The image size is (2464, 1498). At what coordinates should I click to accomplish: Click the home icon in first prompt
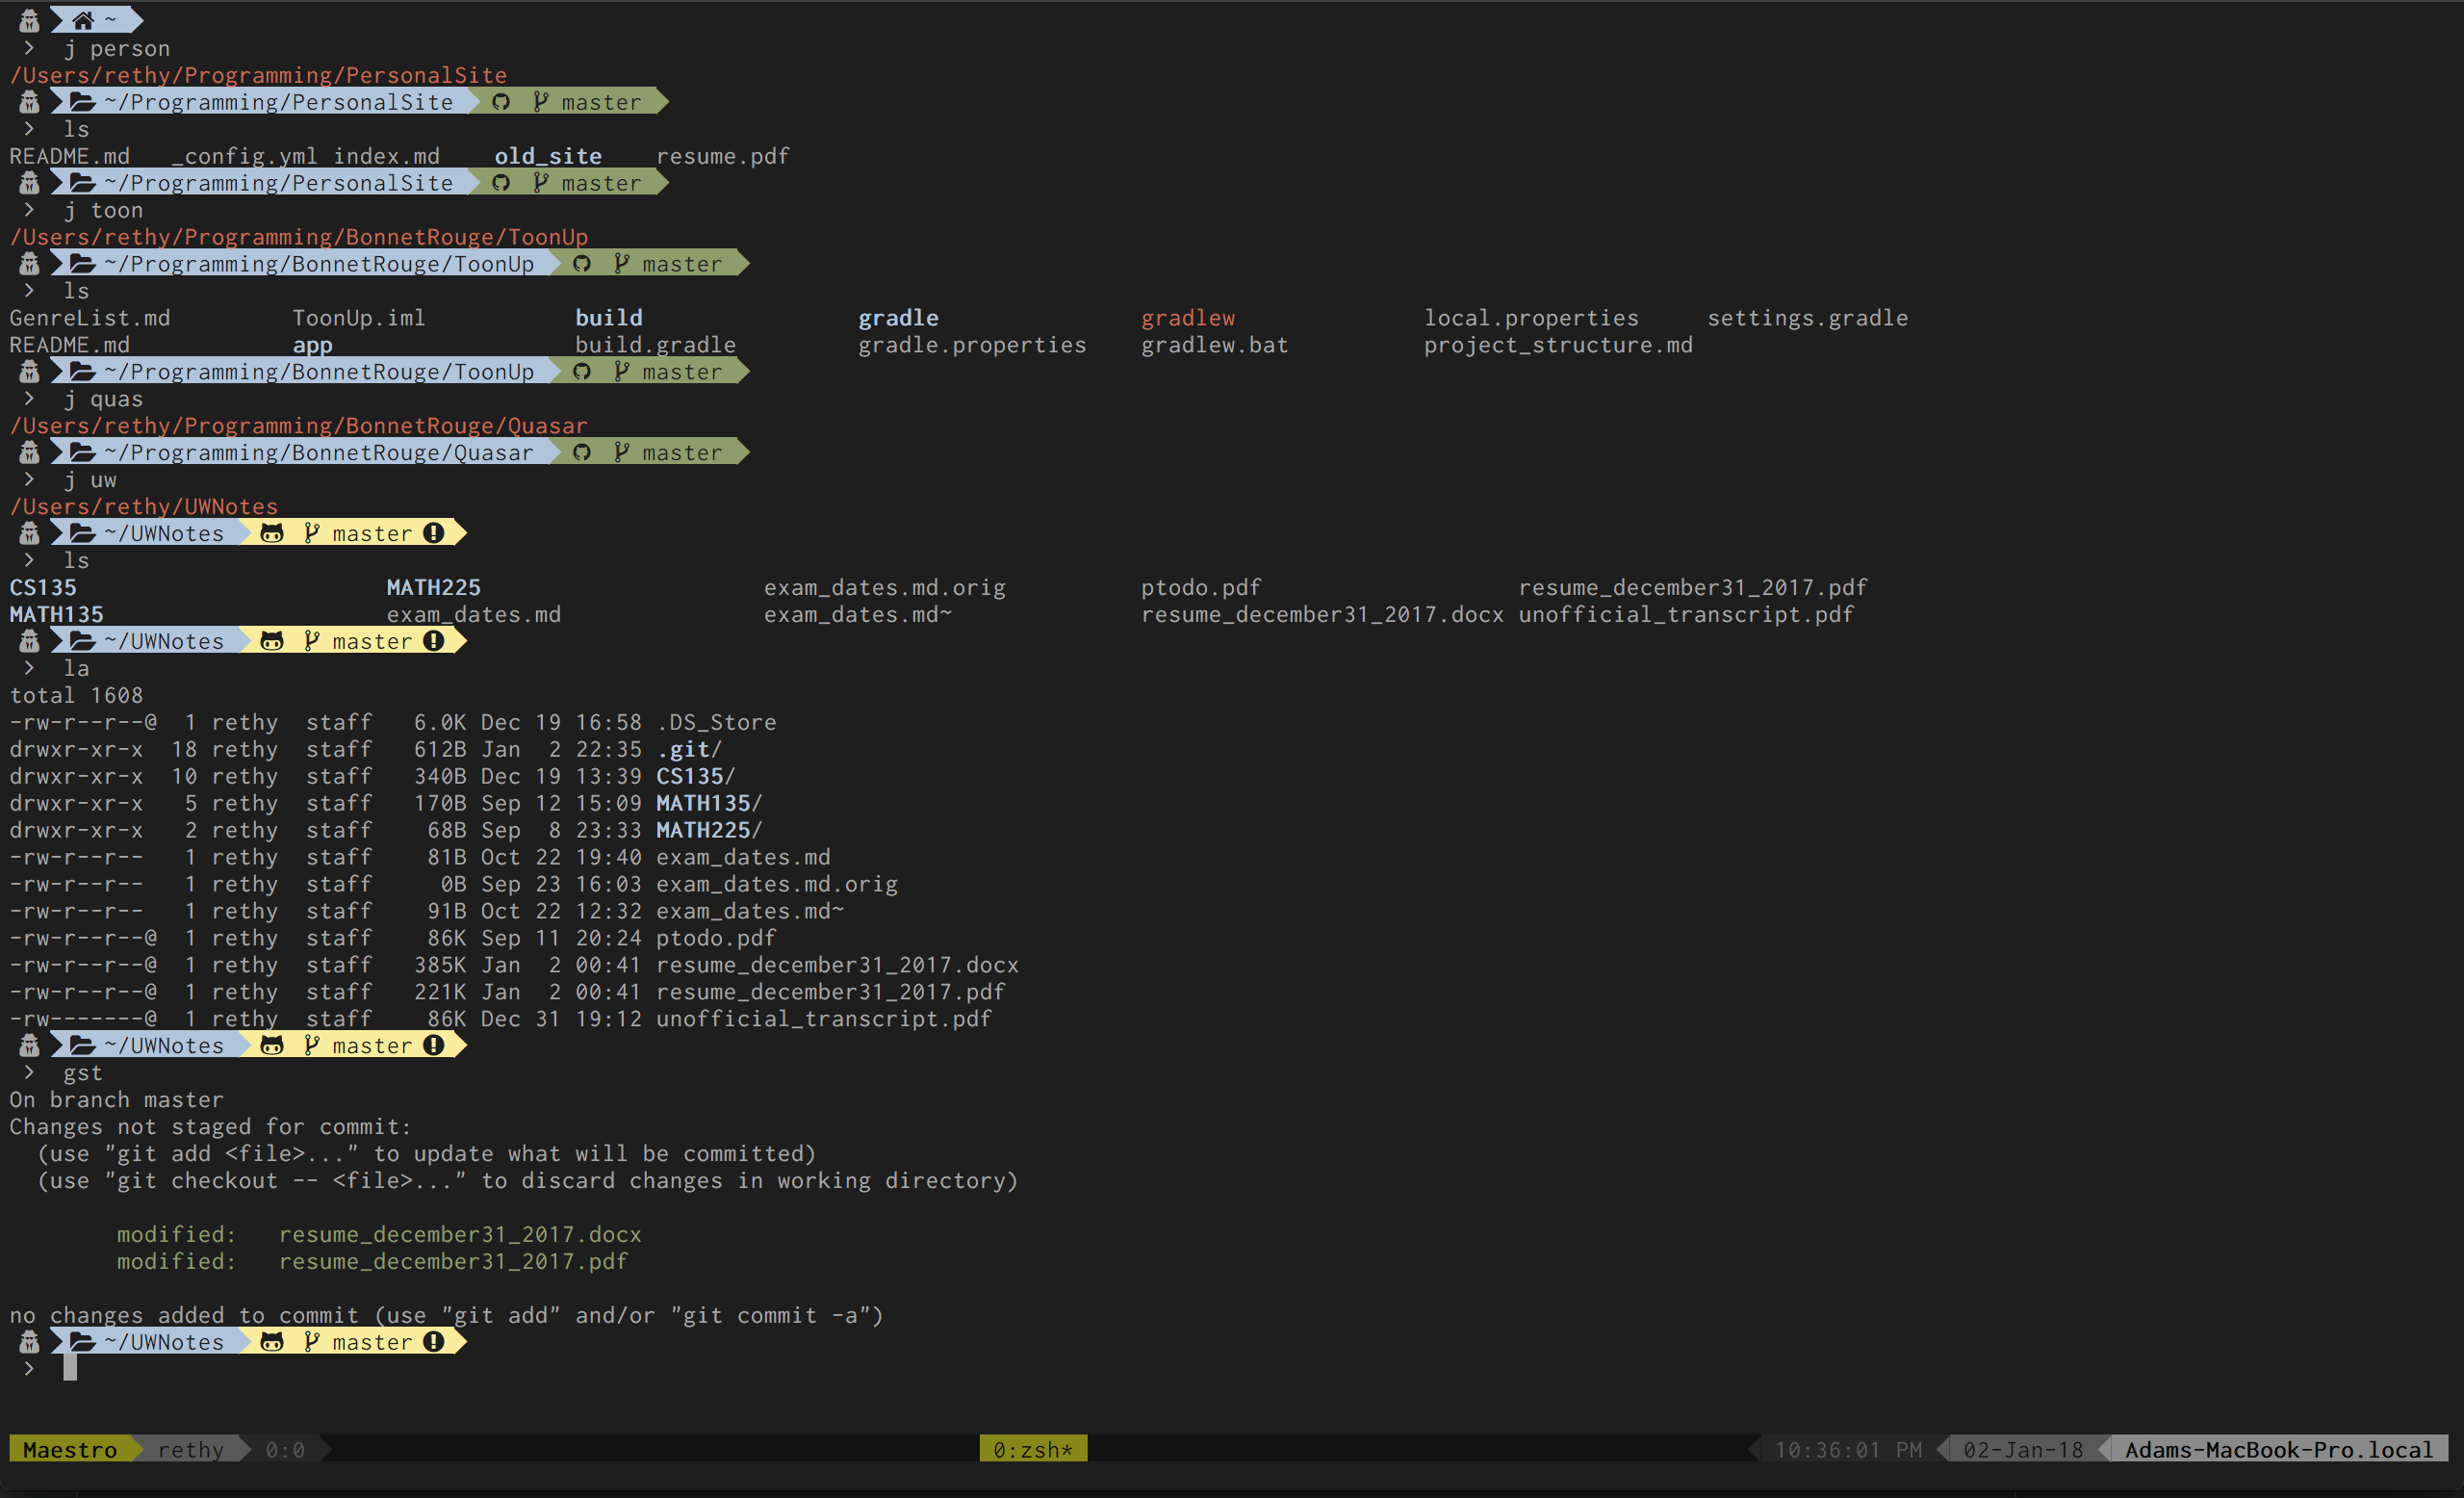pyautogui.click(x=83, y=20)
